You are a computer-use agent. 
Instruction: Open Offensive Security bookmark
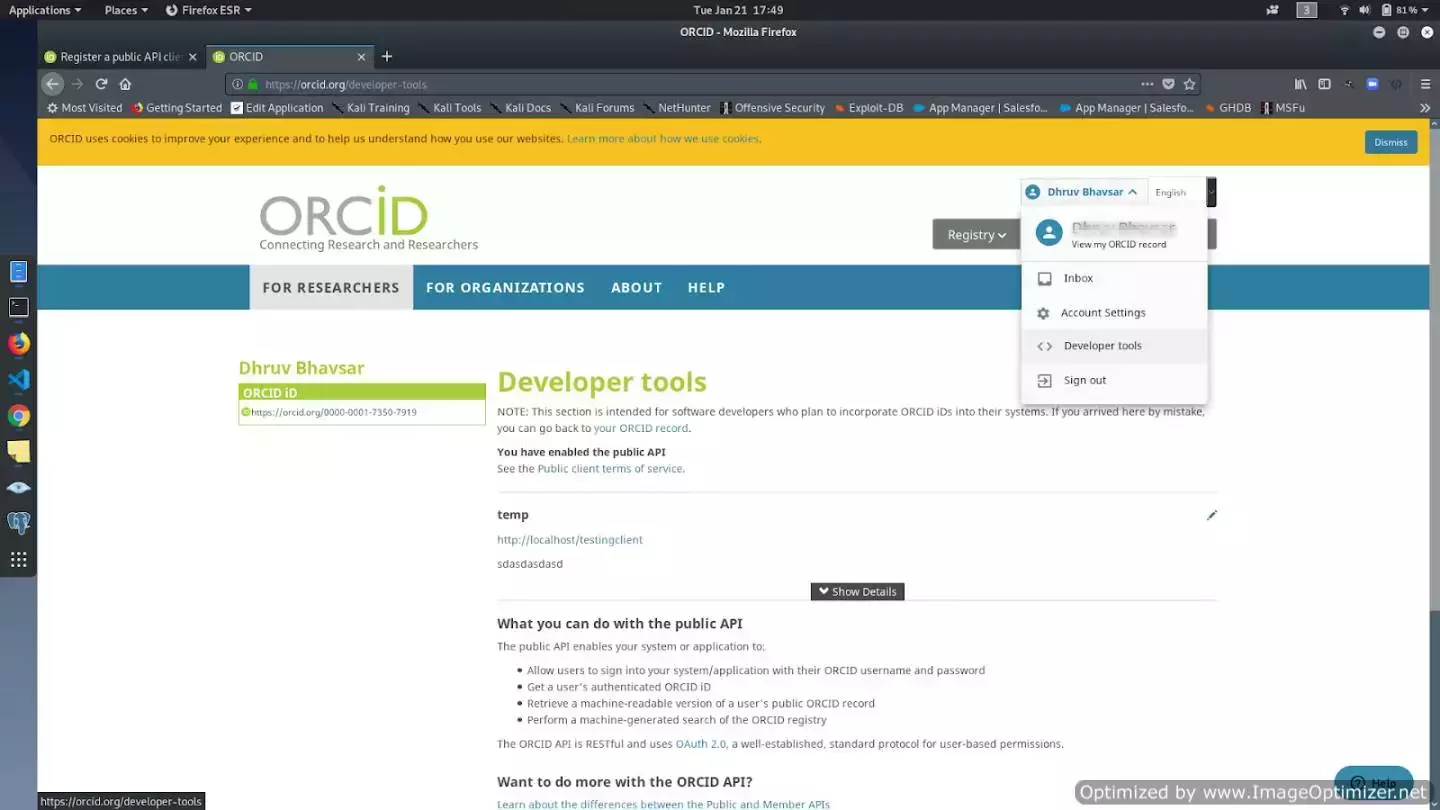[x=772, y=108]
